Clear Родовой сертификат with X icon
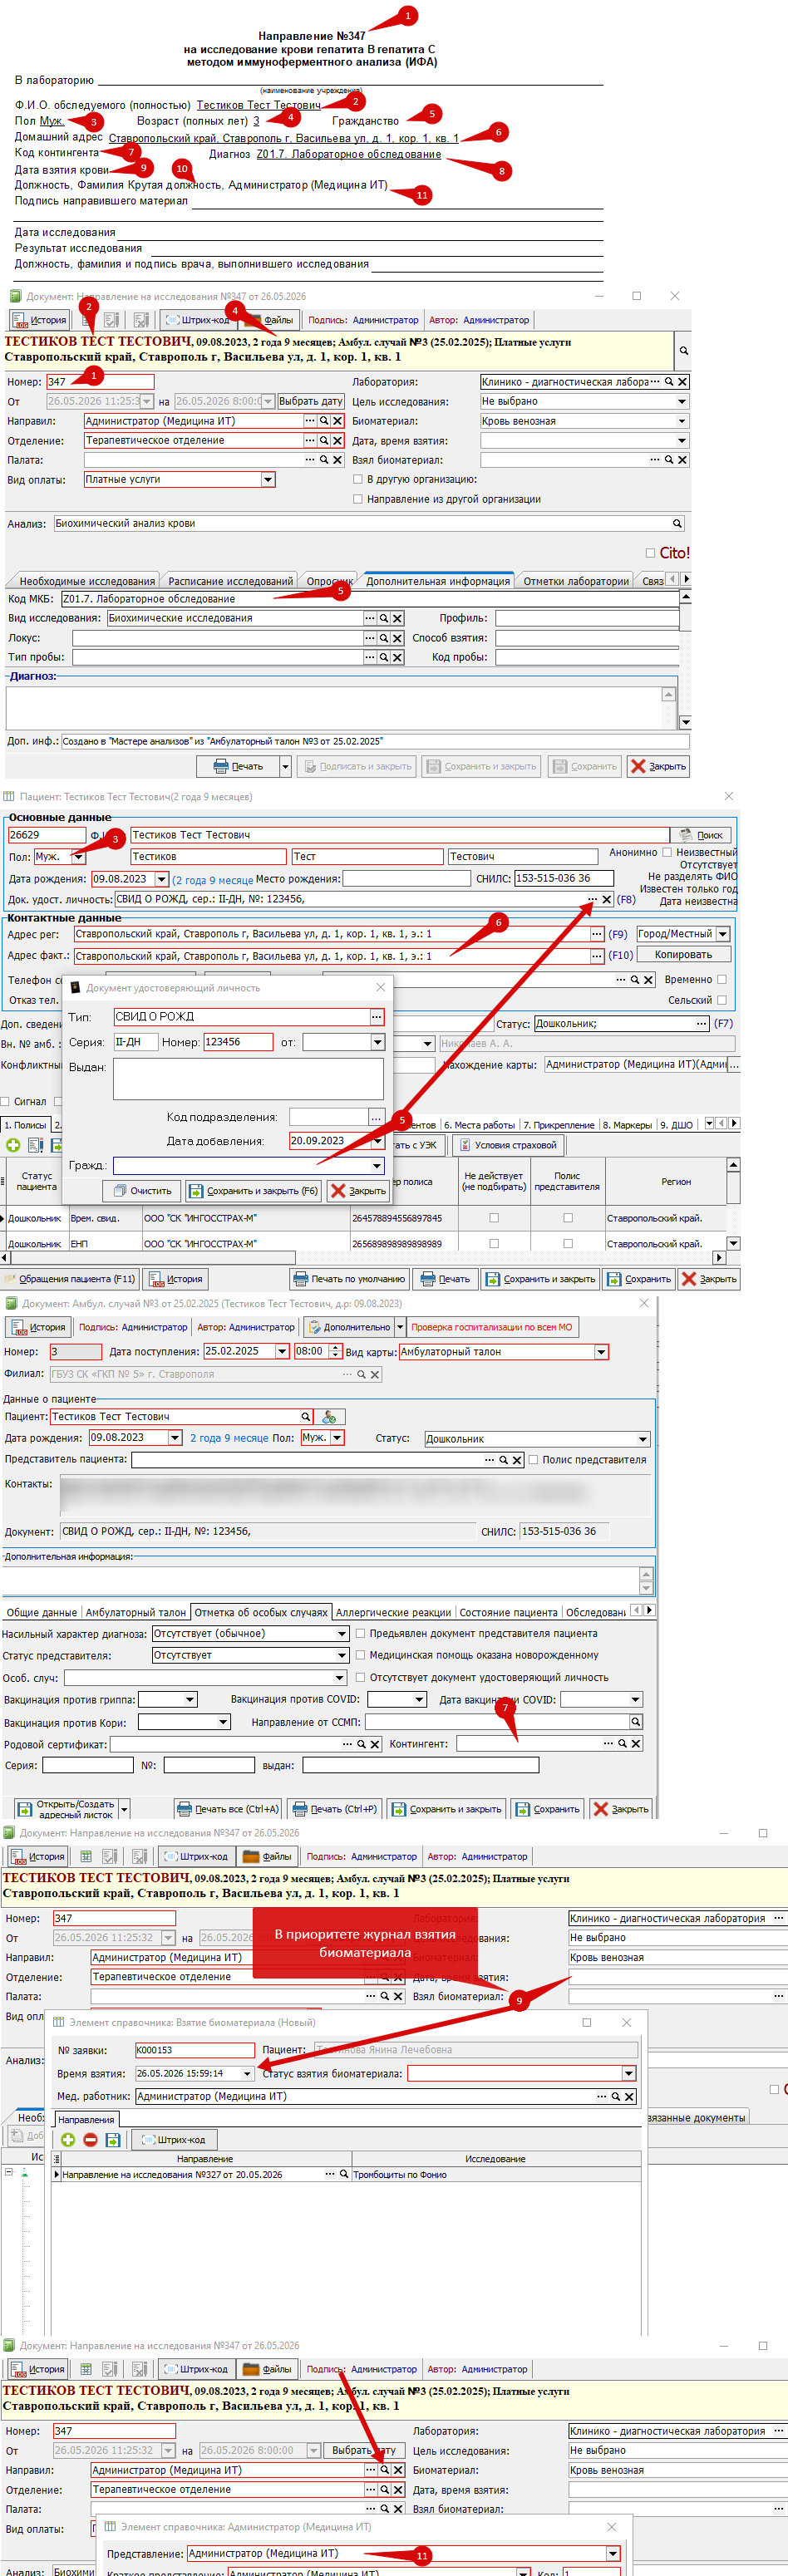The width and height of the screenshot is (788, 2576). pyautogui.click(x=374, y=1744)
